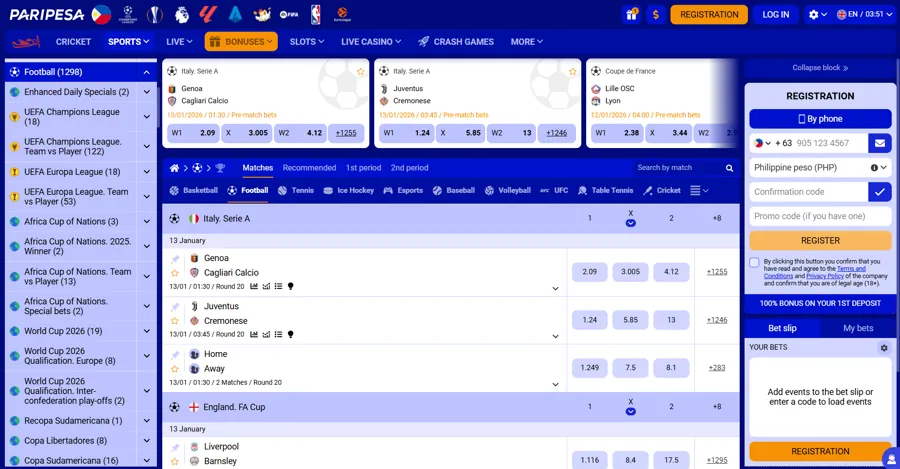900x469 pixels.
Task: Open statistics chart icon for Genoa match
Action: coord(254,286)
